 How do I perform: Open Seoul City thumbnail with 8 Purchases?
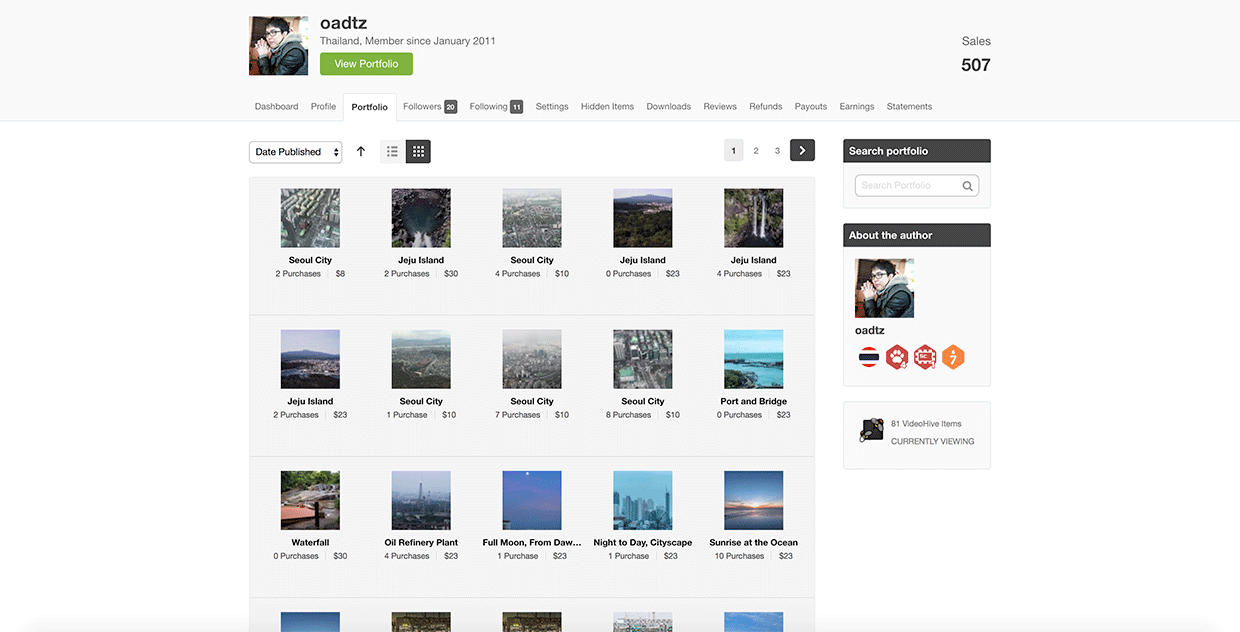(x=642, y=359)
